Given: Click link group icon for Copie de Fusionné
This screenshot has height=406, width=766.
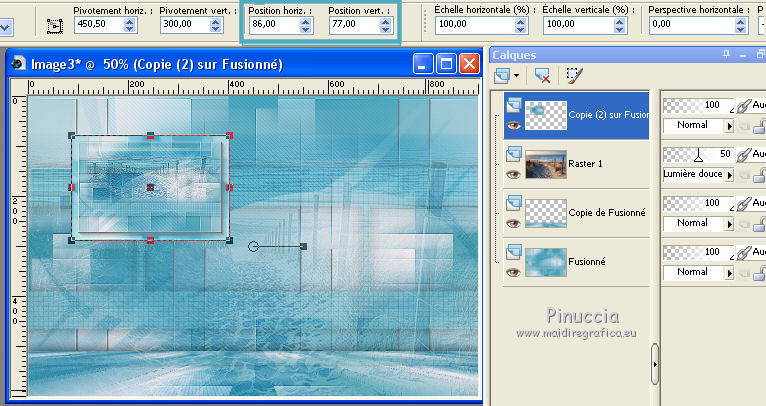Looking at the screenshot, I should tap(744, 203).
